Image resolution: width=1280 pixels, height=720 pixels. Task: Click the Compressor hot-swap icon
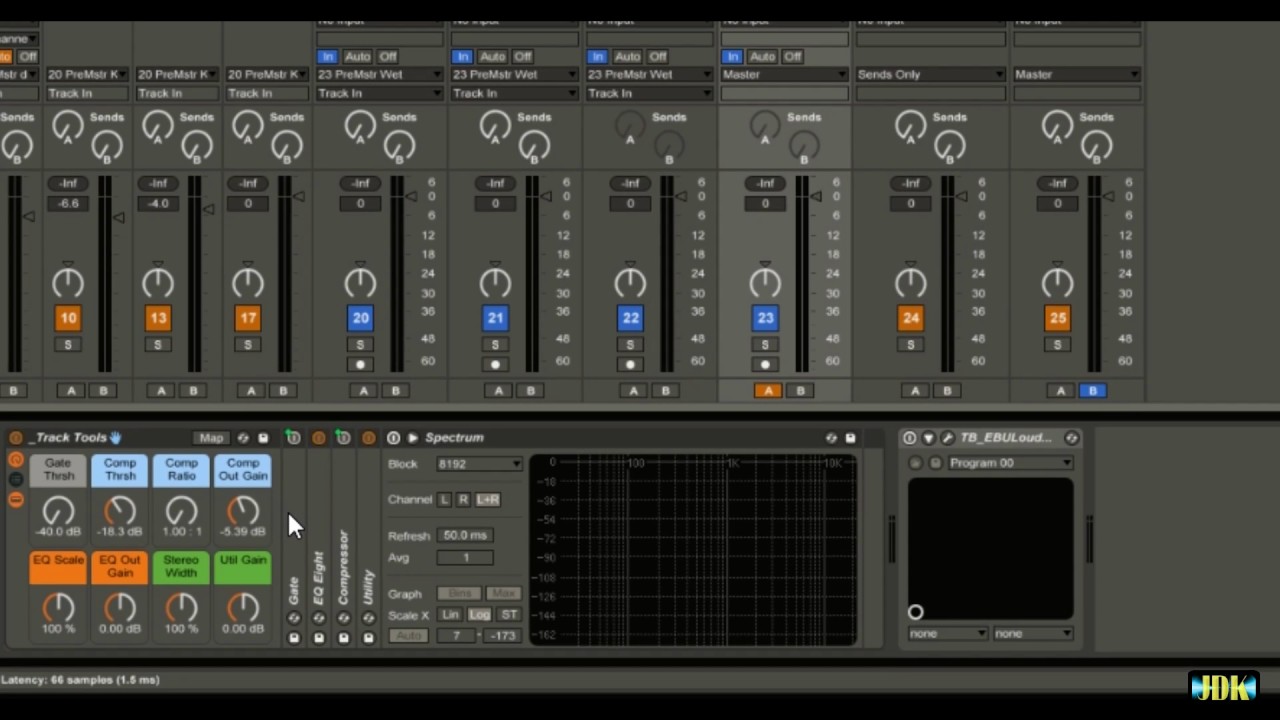point(344,618)
